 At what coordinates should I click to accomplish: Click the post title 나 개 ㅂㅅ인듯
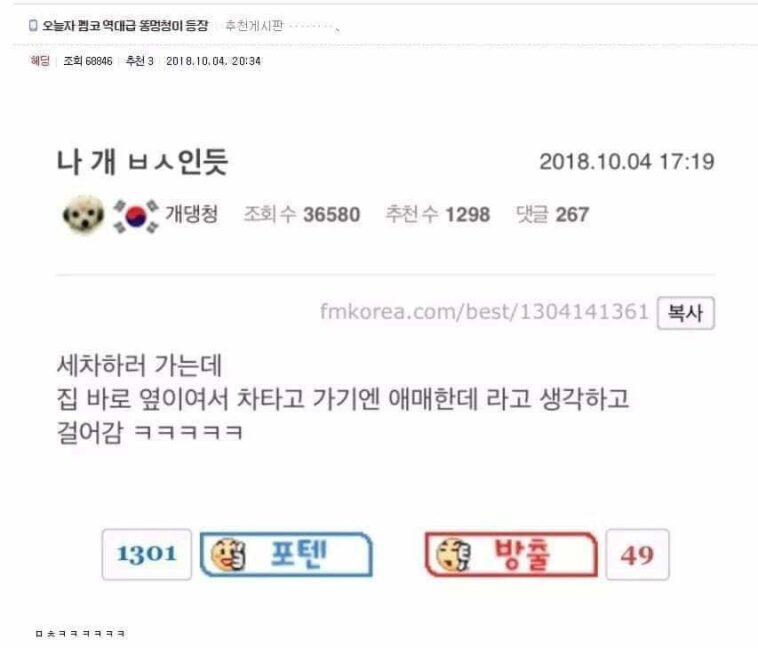pos(143,162)
